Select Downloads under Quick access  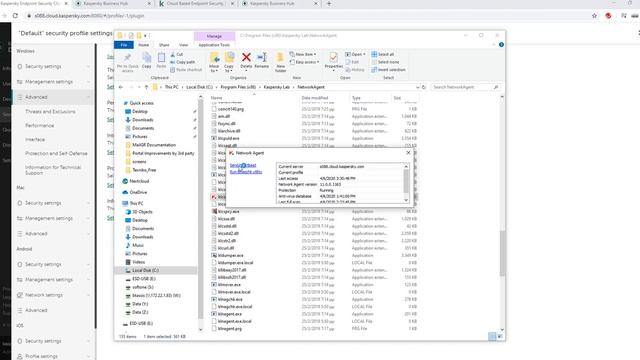pyautogui.click(x=142, y=120)
